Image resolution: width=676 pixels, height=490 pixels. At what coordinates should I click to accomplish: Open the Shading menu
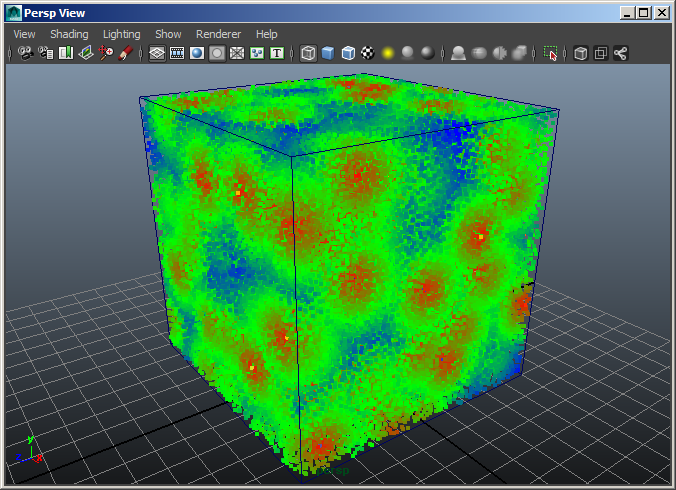69,34
